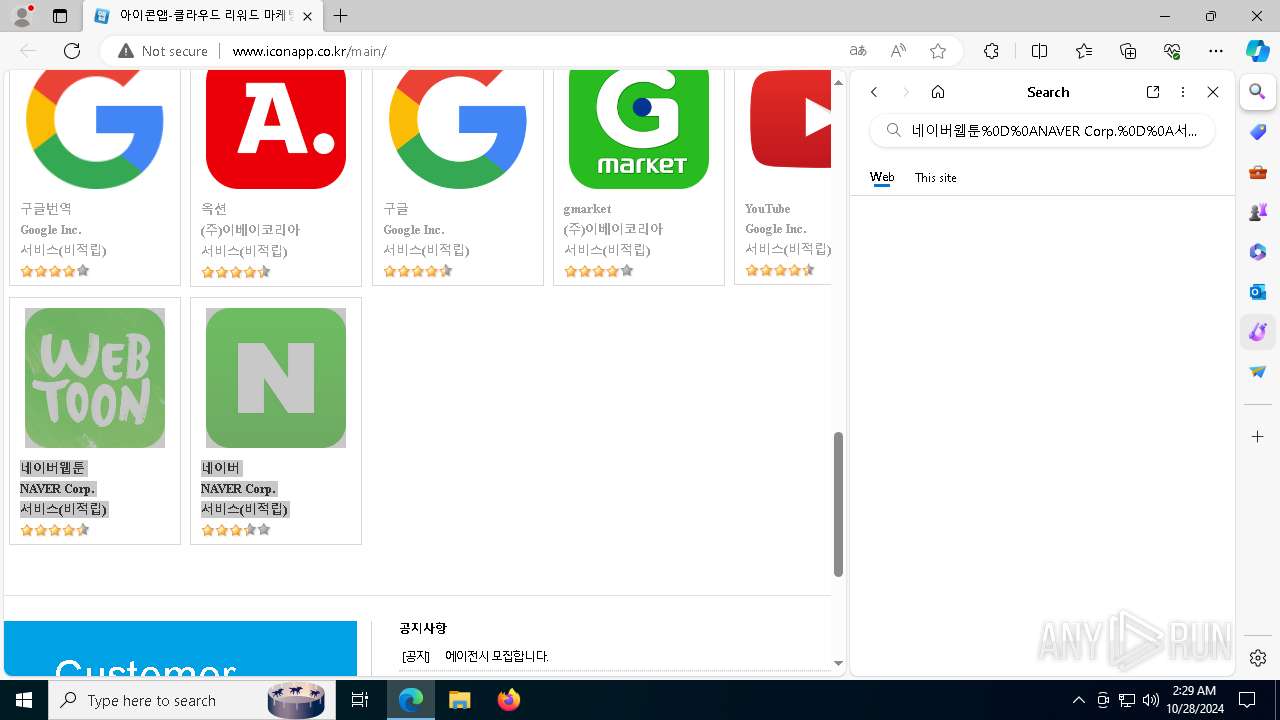Screen dimensions: 1280x720
Task: Click the Not secure site info
Action: pos(163,51)
